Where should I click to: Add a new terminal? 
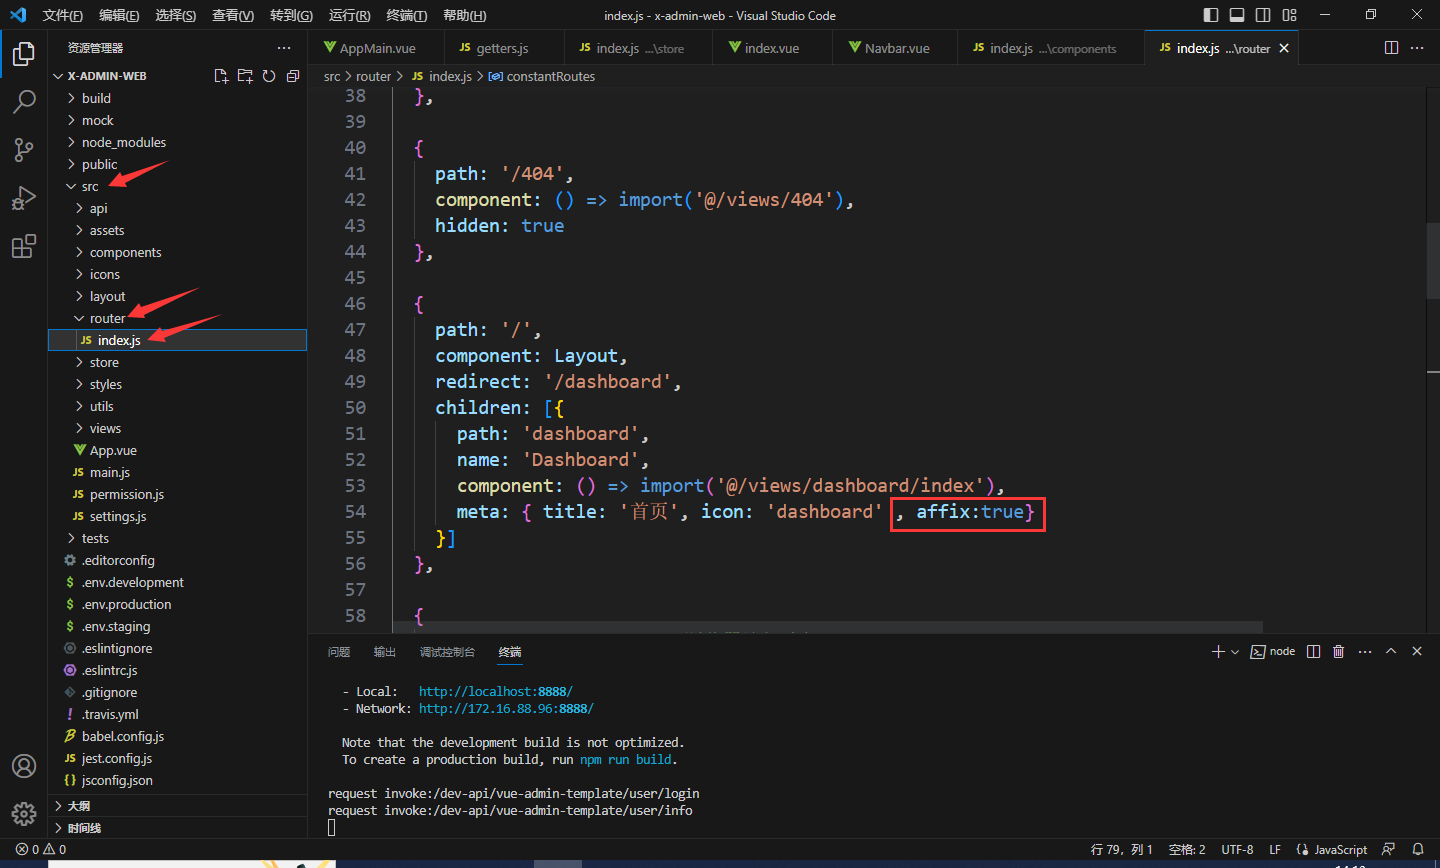tap(1218, 651)
